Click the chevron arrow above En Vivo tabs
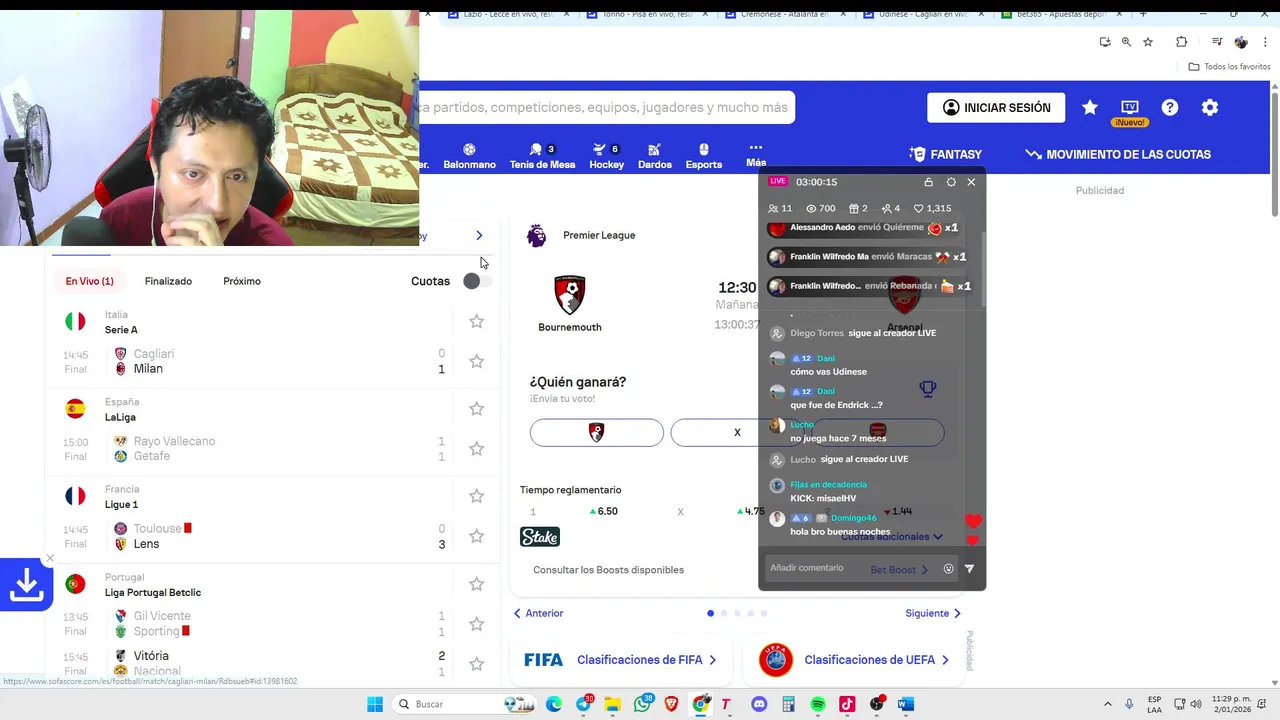1280x720 pixels. [479, 236]
